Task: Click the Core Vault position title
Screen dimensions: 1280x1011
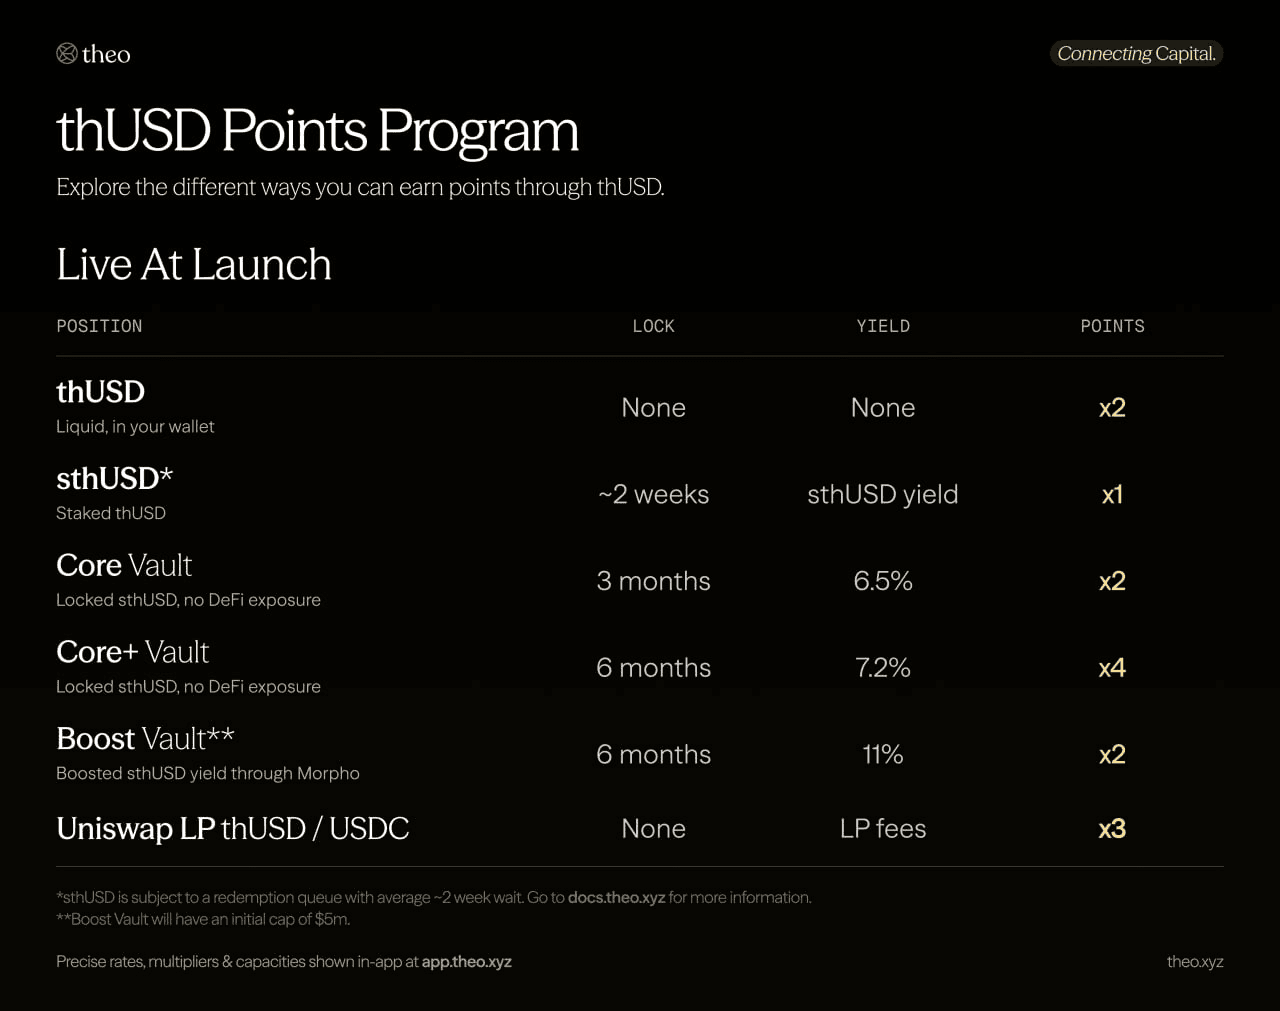Action: coord(124,565)
